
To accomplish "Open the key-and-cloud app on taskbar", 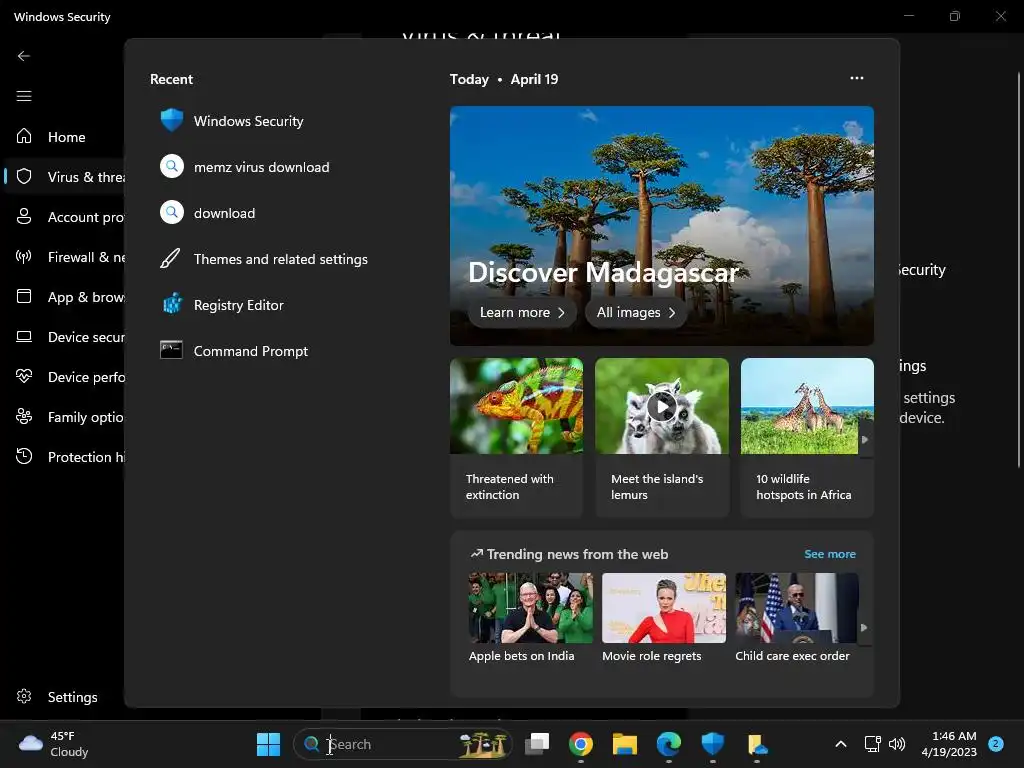I will click(x=756, y=744).
